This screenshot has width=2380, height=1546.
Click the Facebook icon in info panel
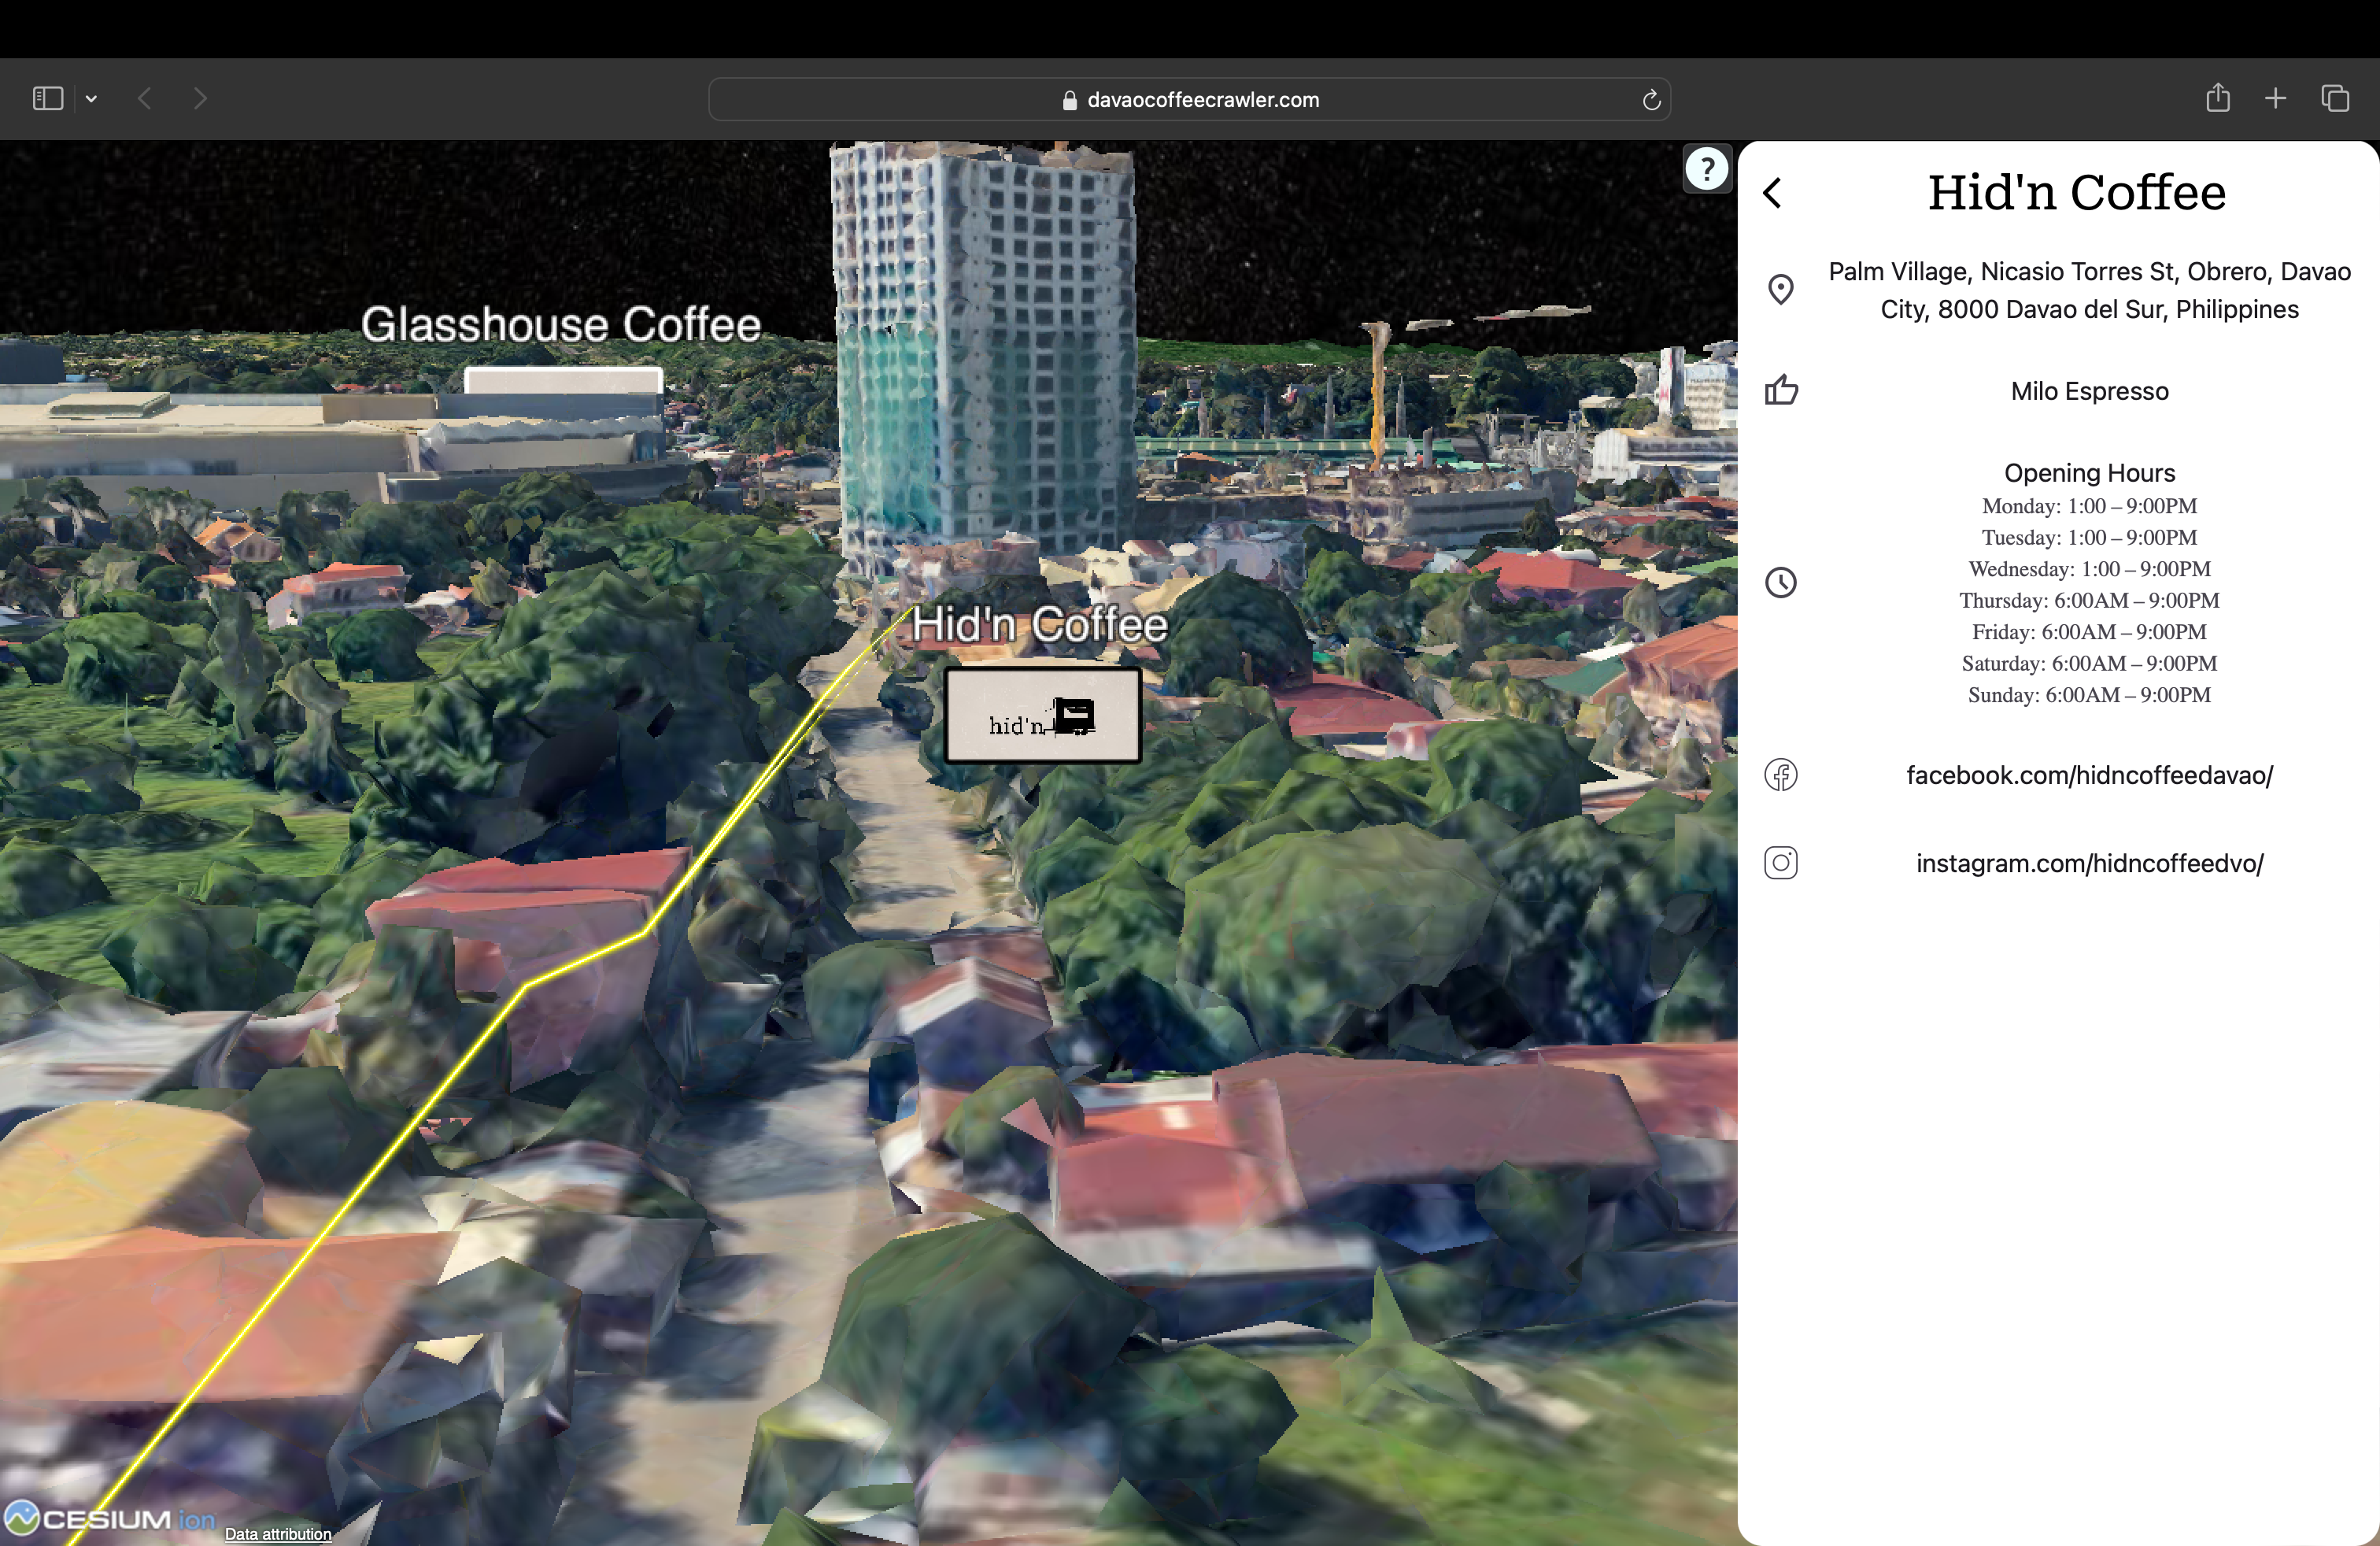click(x=1781, y=775)
